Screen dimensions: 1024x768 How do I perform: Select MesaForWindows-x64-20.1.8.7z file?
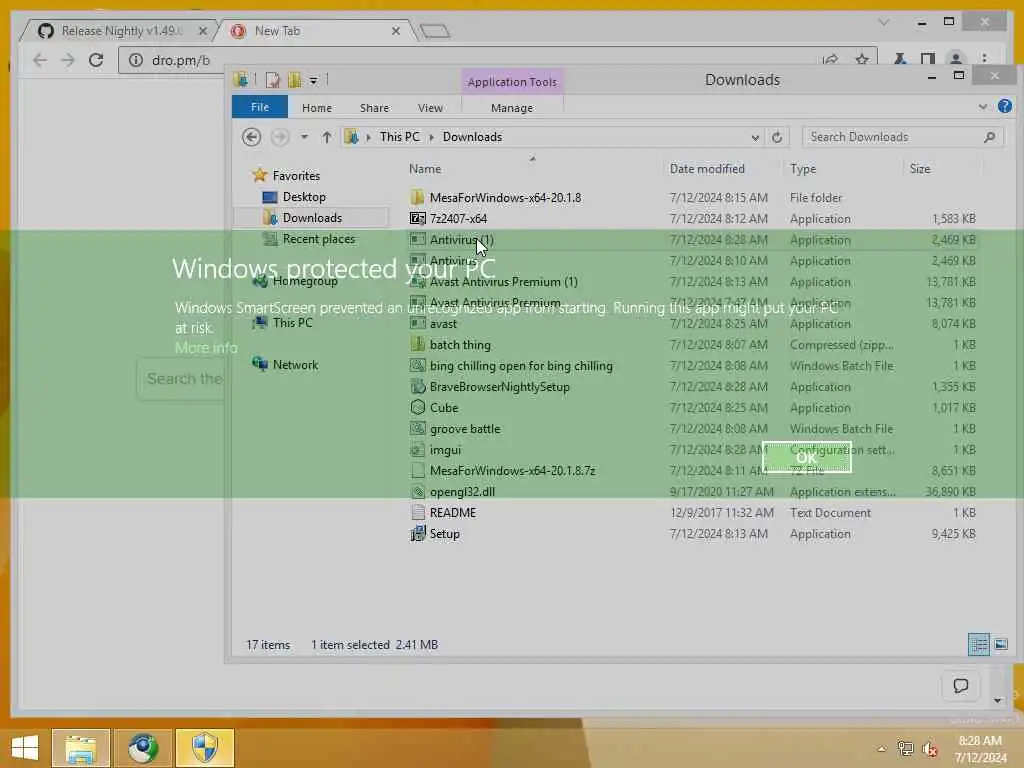point(512,470)
